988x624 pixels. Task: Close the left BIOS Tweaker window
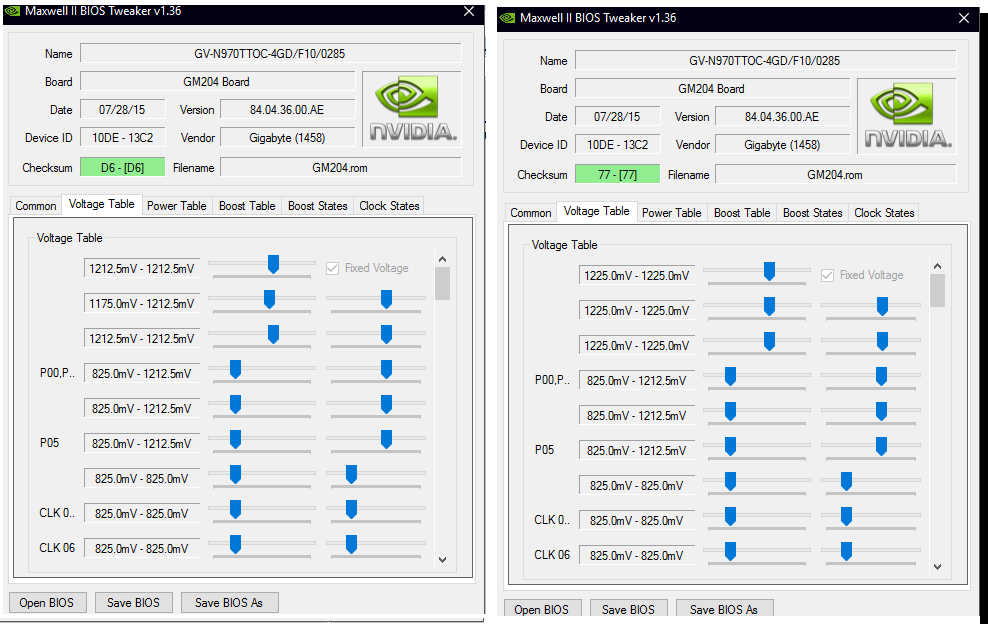tap(469, 11)
